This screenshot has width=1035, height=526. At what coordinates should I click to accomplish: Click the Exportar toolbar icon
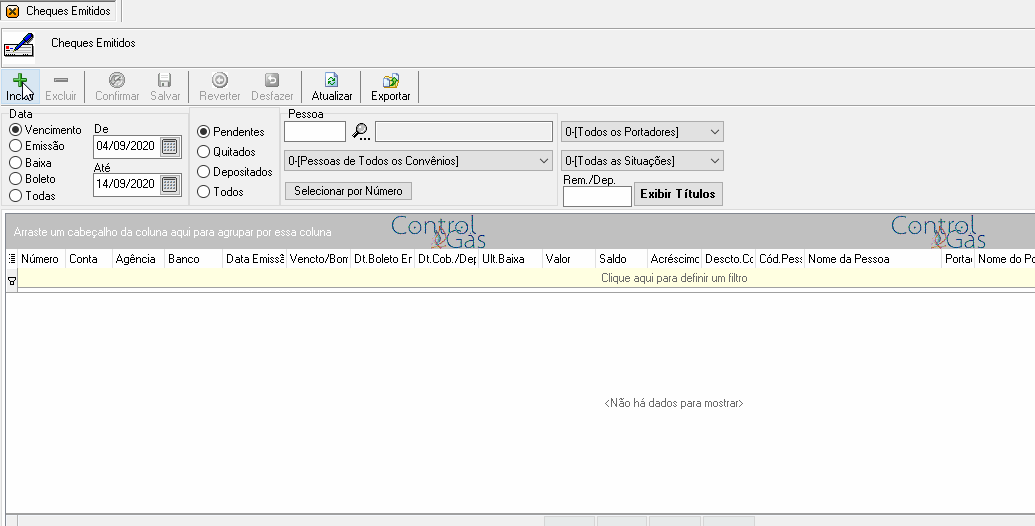[391, 81]
